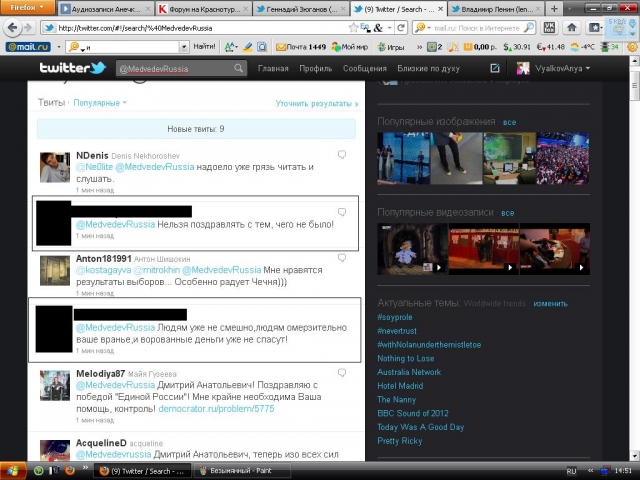Click the Twitter logo
Screen dimensions: 640x480
pos(73,68)
